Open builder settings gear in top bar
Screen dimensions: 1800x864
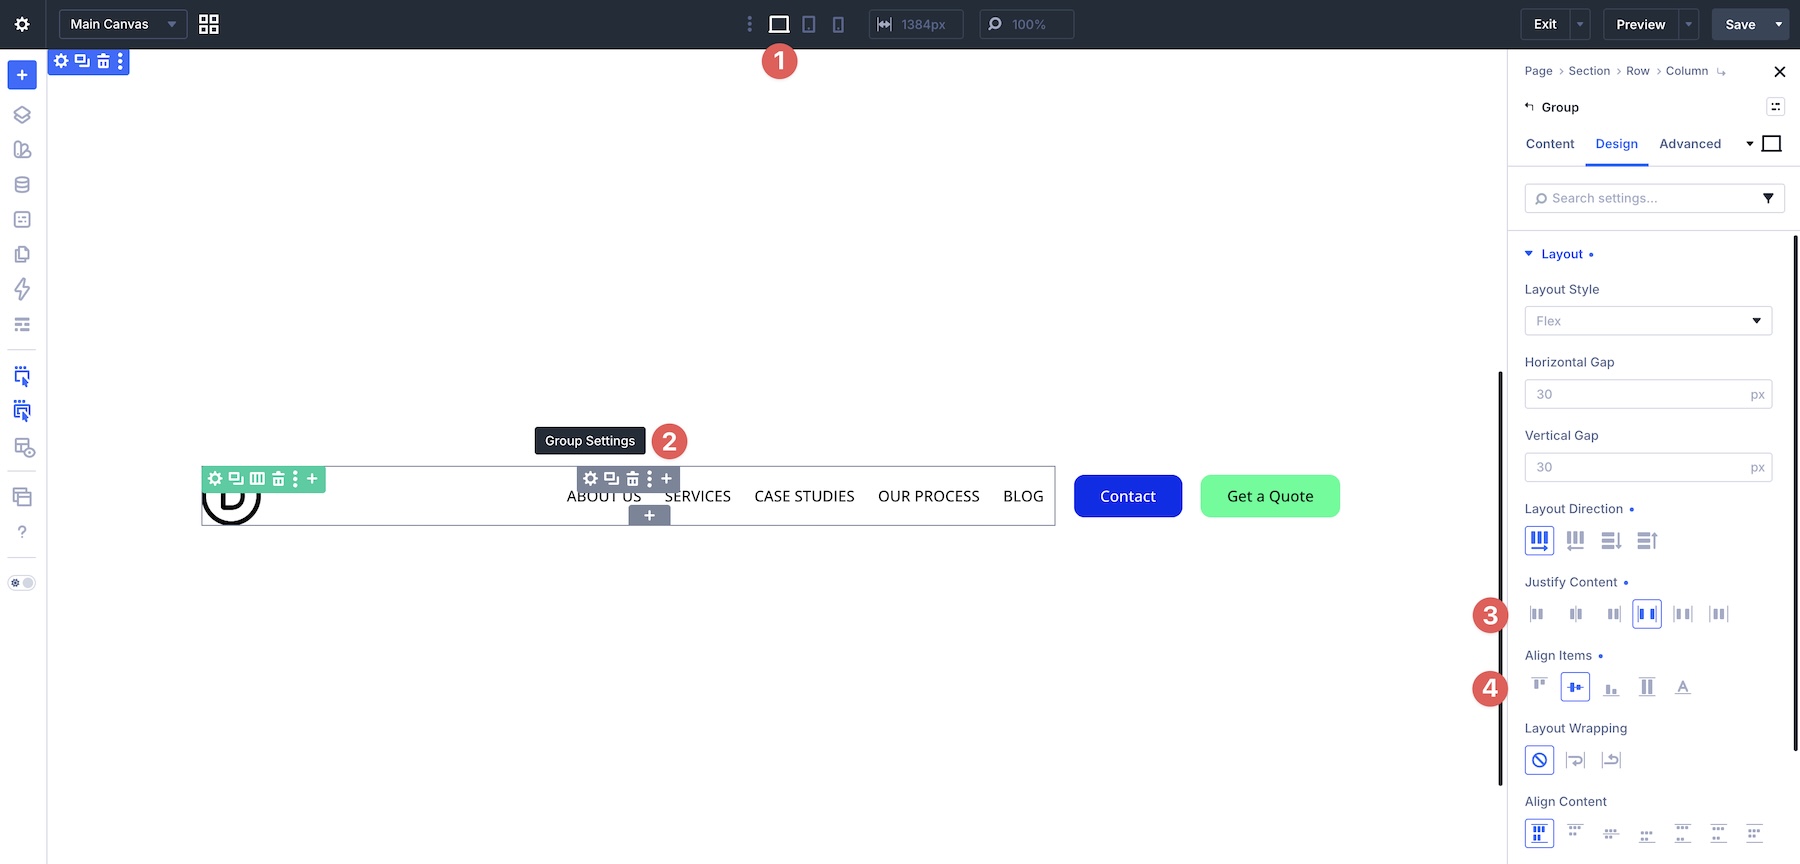point(22,24)
